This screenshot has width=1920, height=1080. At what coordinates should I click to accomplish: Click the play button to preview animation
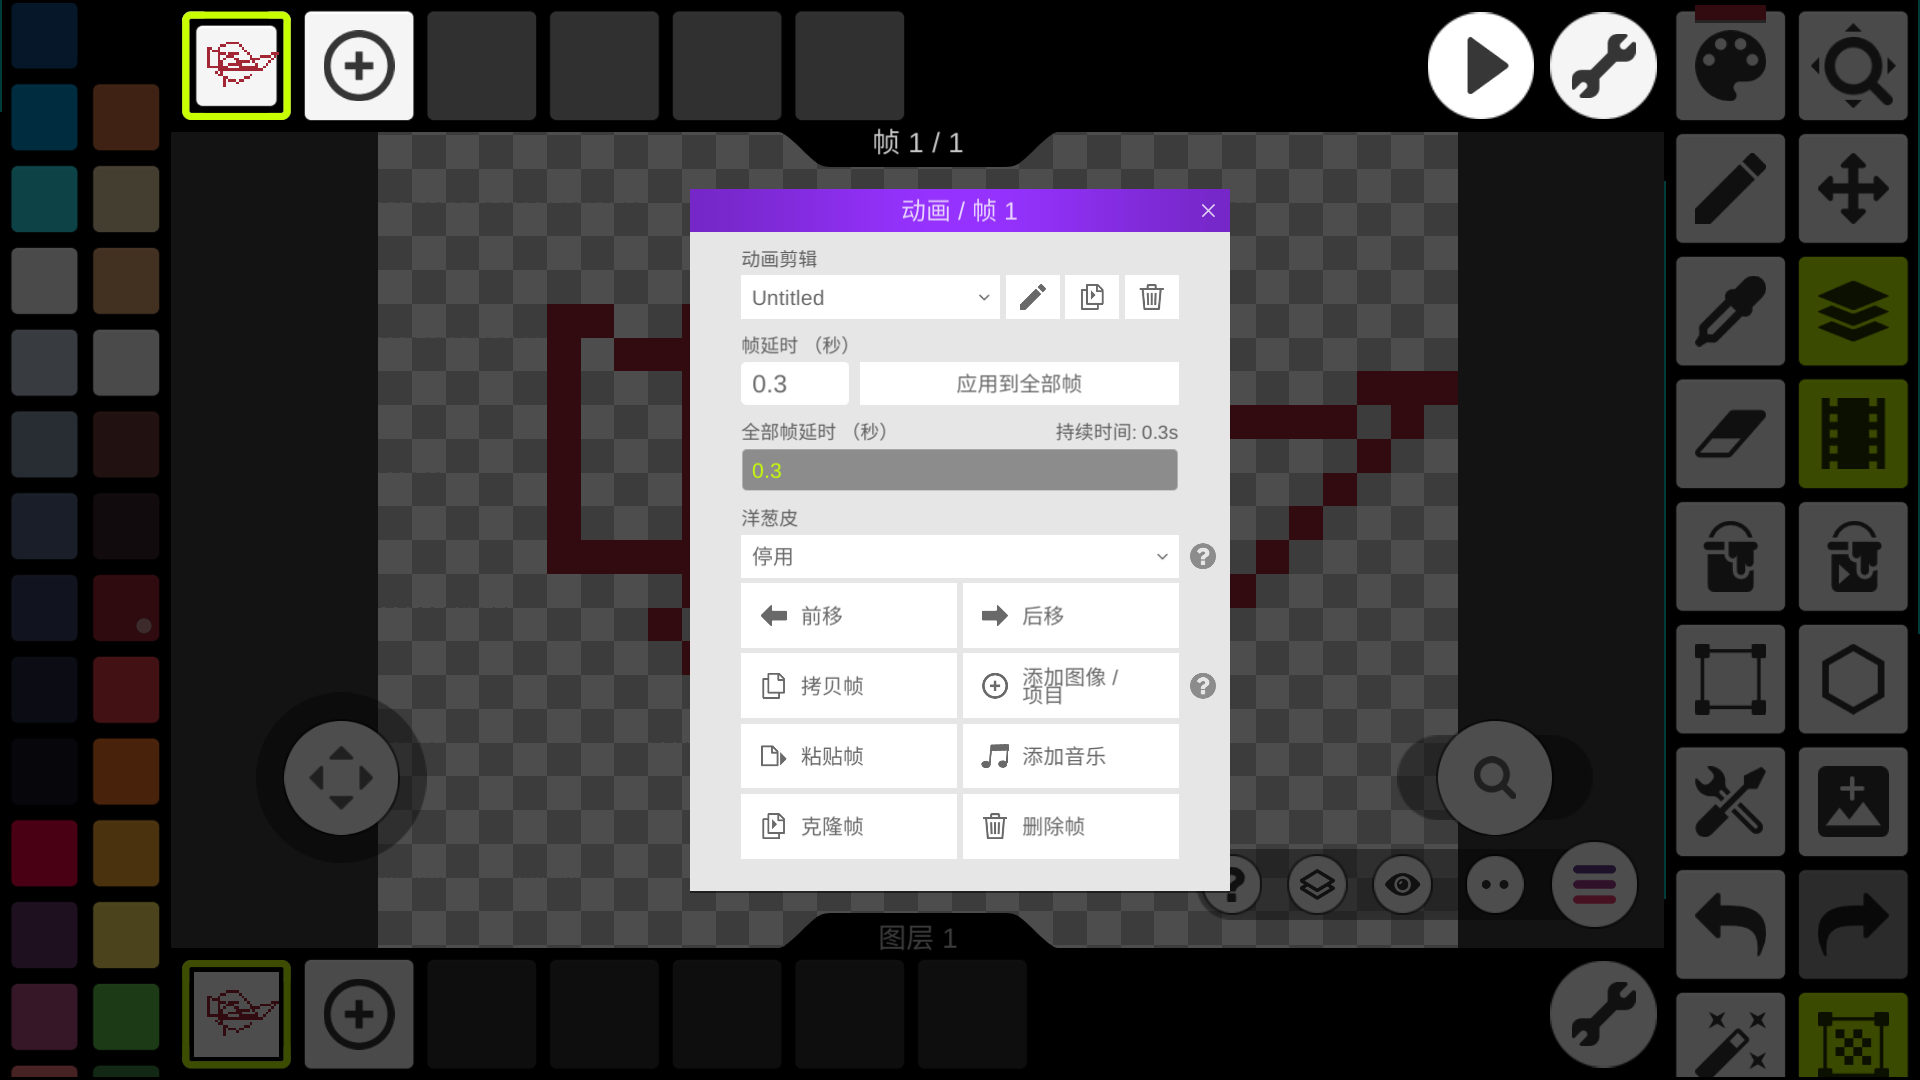click(x=1480, y=65)
